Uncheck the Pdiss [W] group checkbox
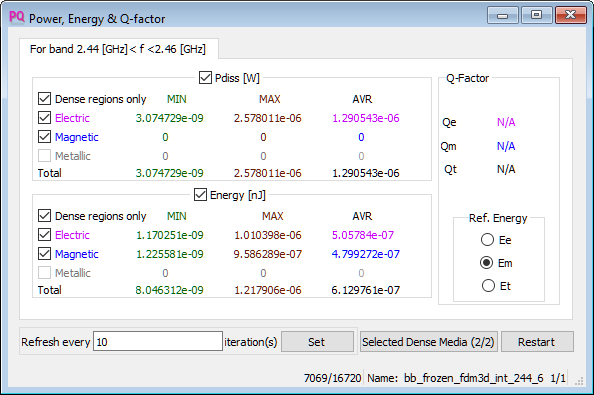The image size is (594, 395). tap(205, 78)
